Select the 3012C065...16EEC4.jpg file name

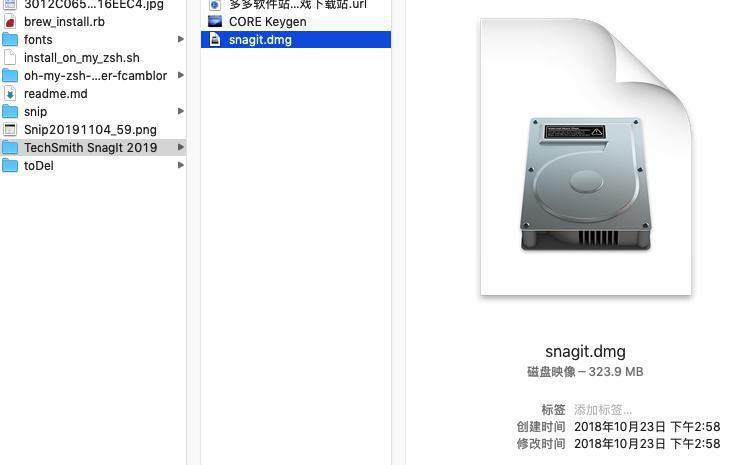click(94, 5)
